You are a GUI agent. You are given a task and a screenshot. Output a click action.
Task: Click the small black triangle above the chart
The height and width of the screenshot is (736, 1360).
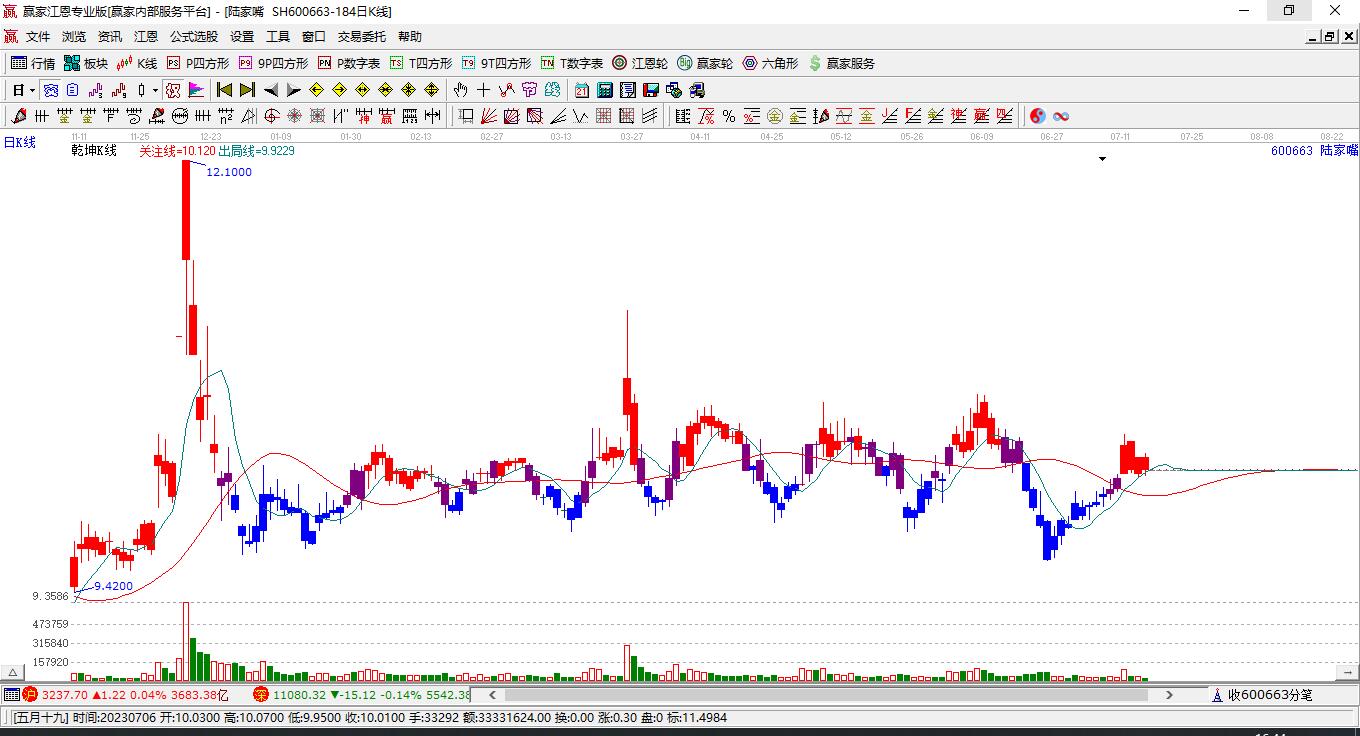[1103, 159]
